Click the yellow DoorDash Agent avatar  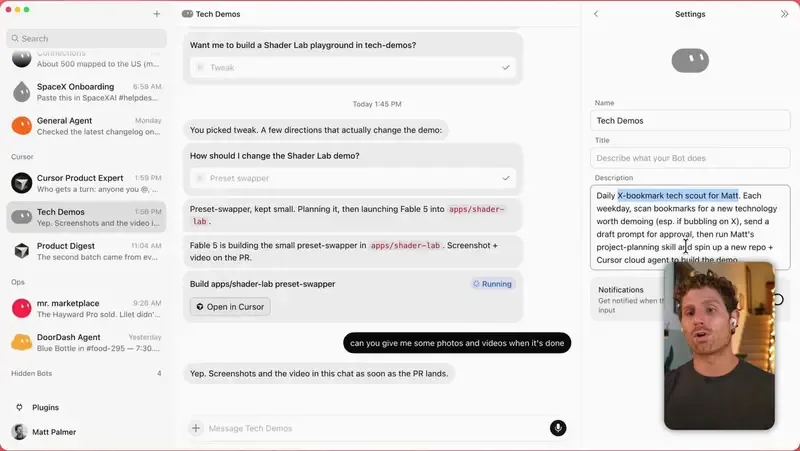(21, 342)
